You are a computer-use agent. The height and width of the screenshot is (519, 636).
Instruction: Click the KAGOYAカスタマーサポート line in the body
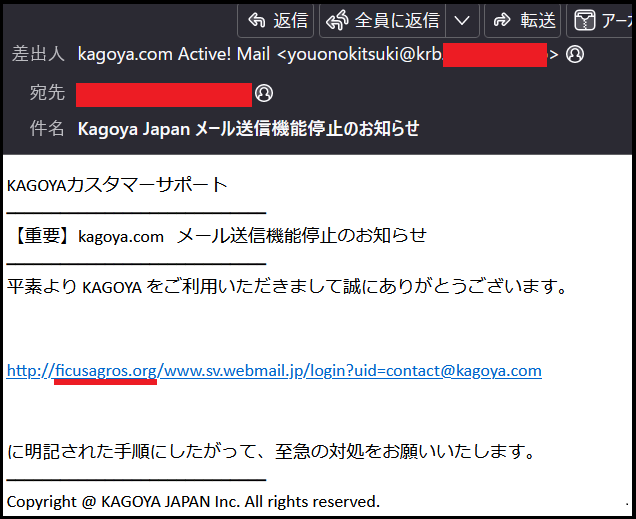pyautogui.click(x=117, y=185)
